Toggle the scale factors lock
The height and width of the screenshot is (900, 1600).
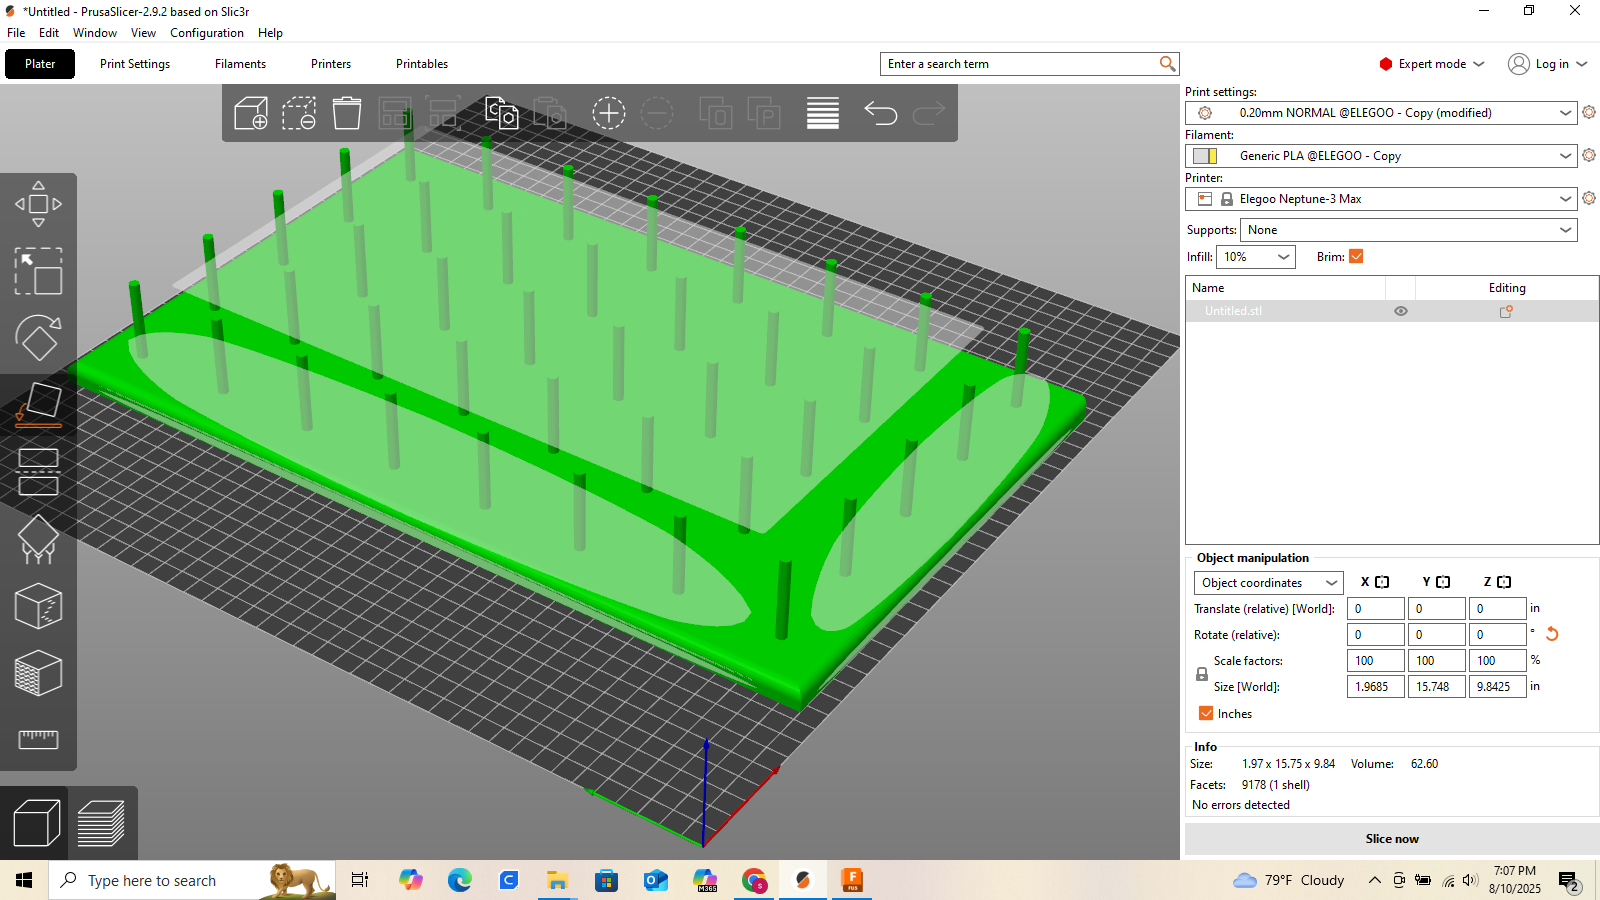pyautogui.click(x=1202, y=674)
